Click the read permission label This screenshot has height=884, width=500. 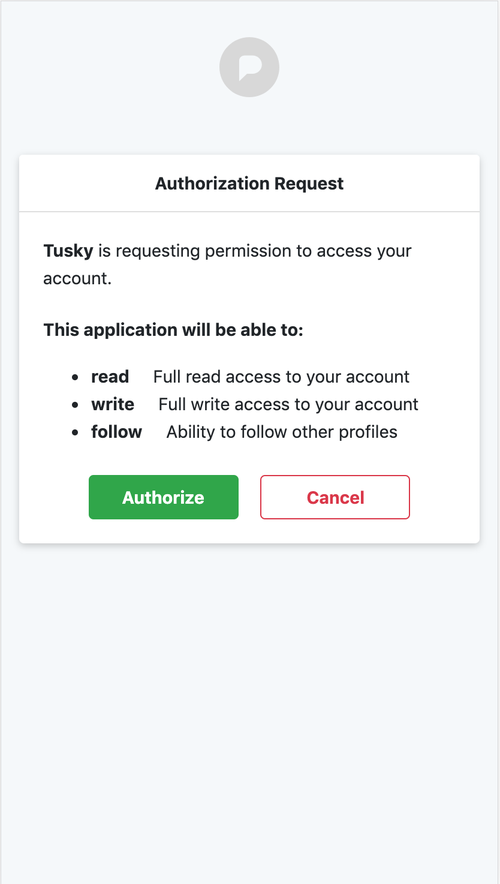coord(110,377)
